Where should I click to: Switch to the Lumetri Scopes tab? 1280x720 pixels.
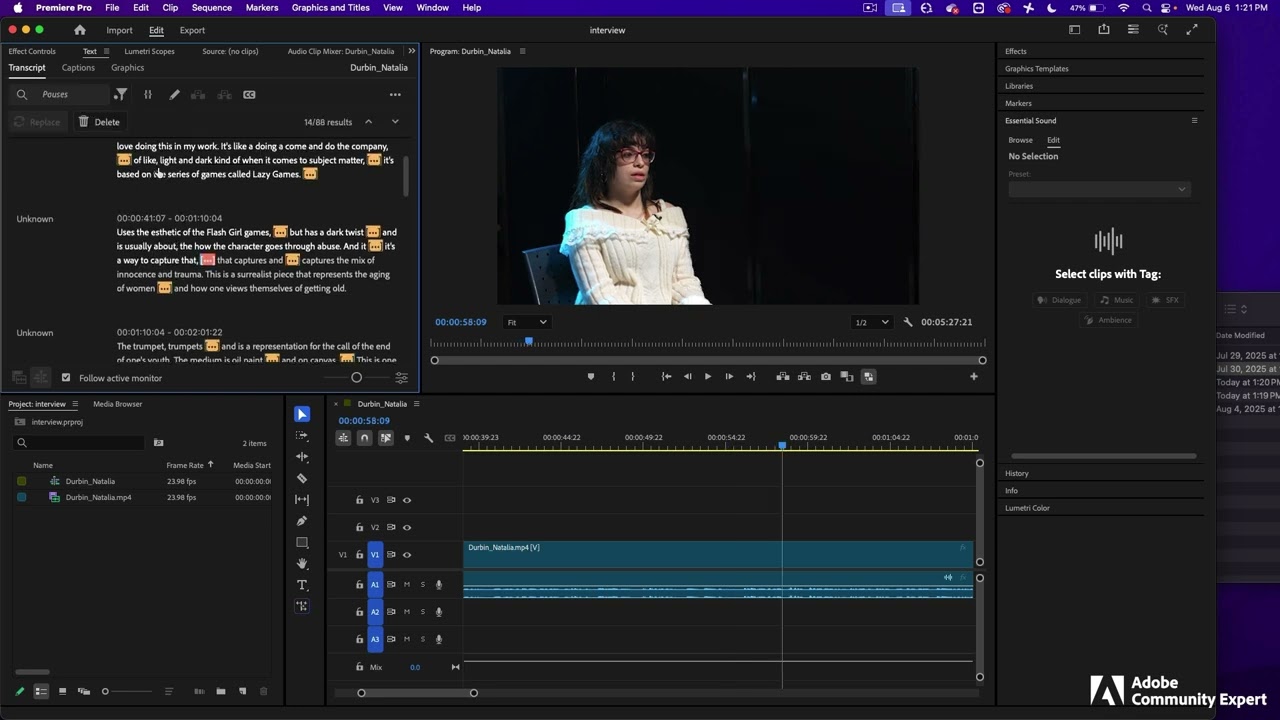coord(149,51)
